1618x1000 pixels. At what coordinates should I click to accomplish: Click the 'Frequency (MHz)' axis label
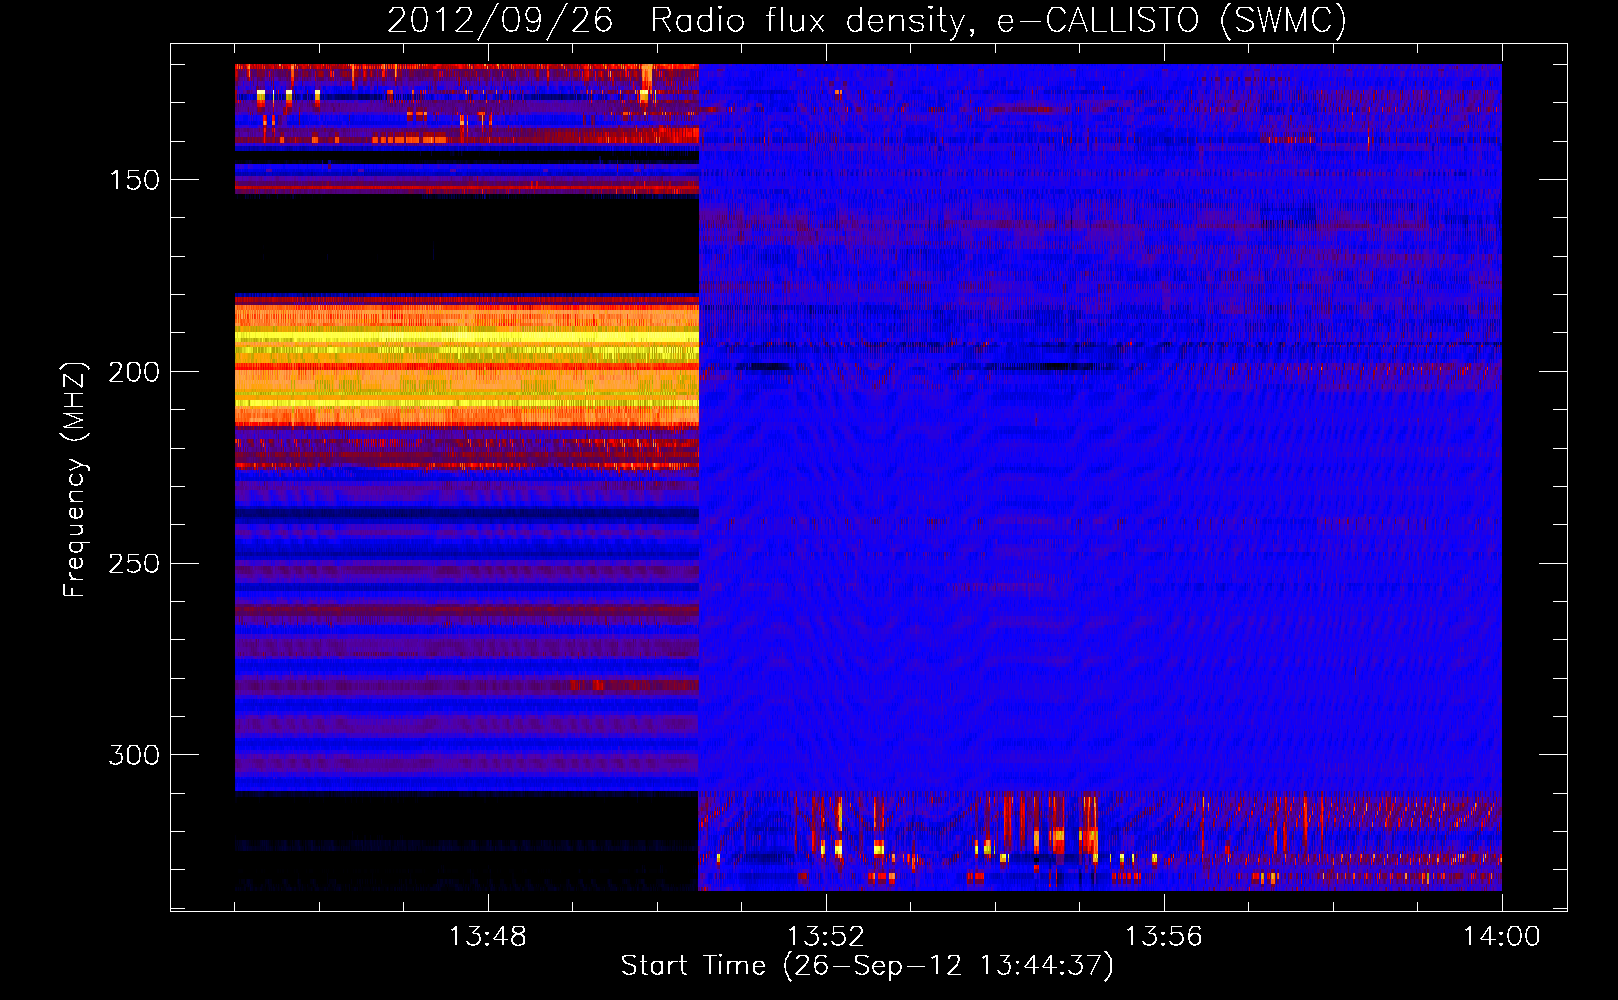point(75,479)
